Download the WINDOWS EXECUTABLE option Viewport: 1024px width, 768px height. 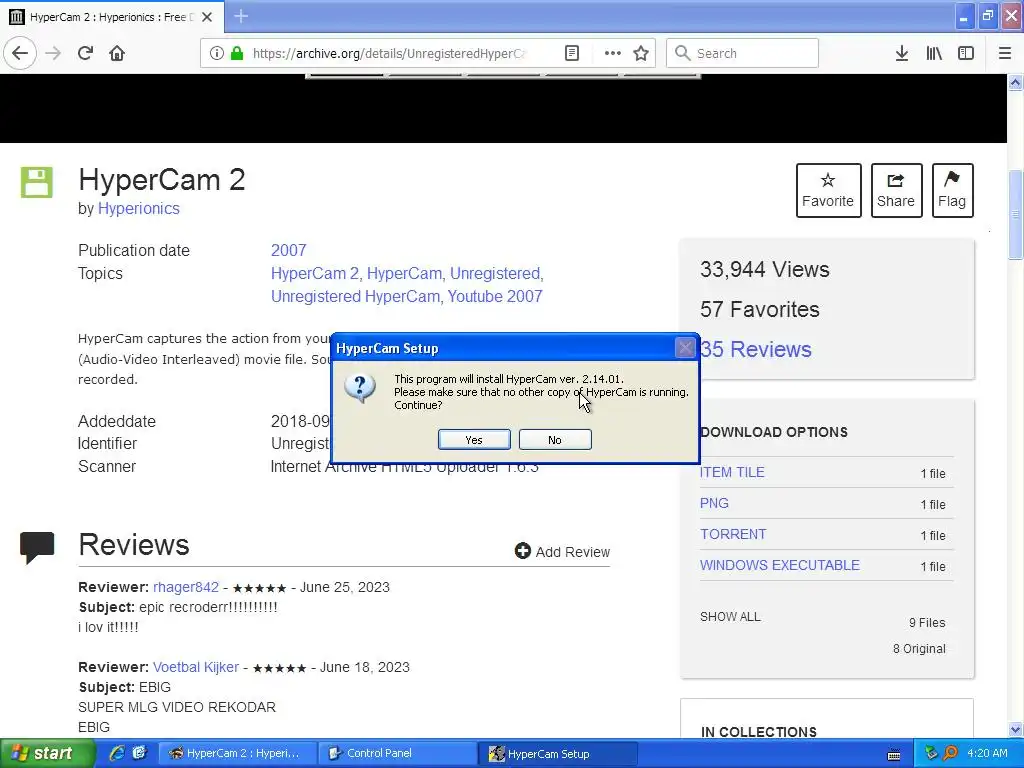(x=780, y=565)
